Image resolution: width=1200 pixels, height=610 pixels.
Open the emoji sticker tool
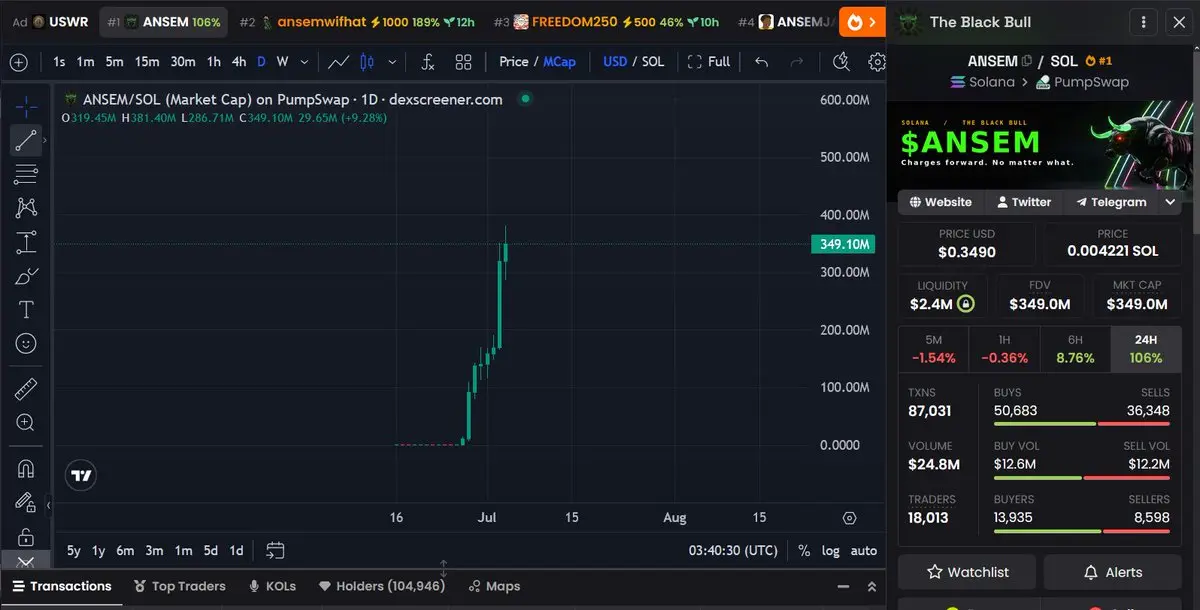(26, 344)
